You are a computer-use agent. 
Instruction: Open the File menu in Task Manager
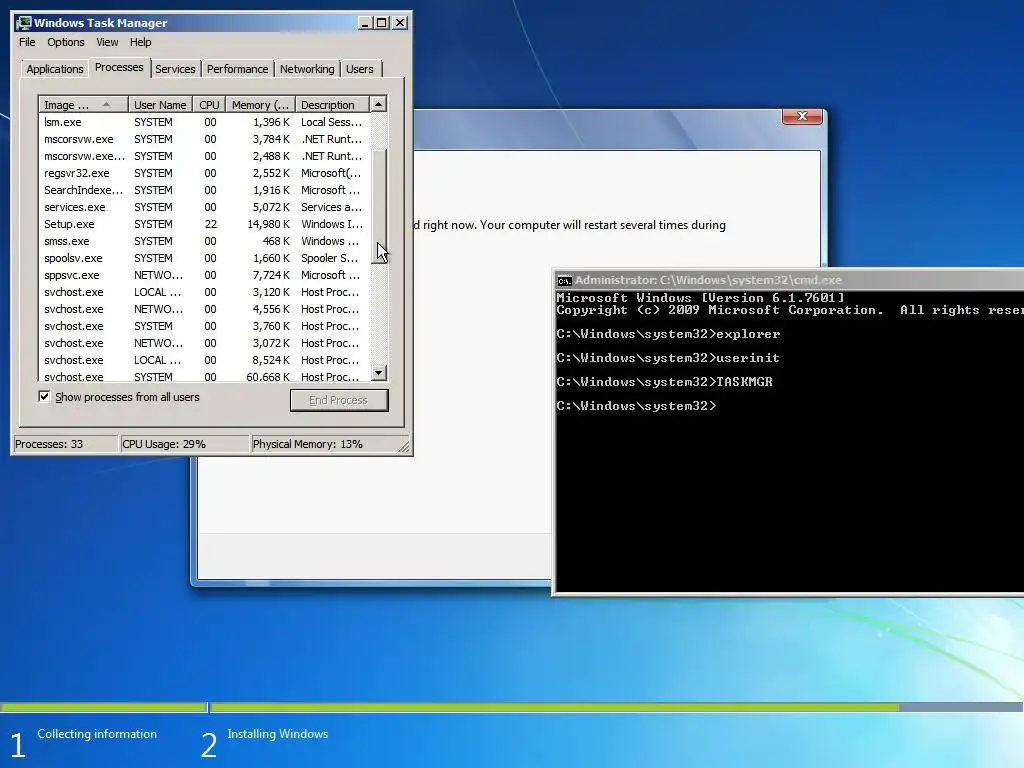(x=27, y=42)
